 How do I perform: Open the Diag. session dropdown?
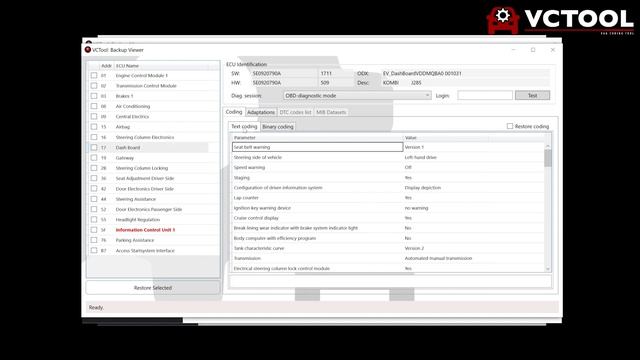(357, 96)
